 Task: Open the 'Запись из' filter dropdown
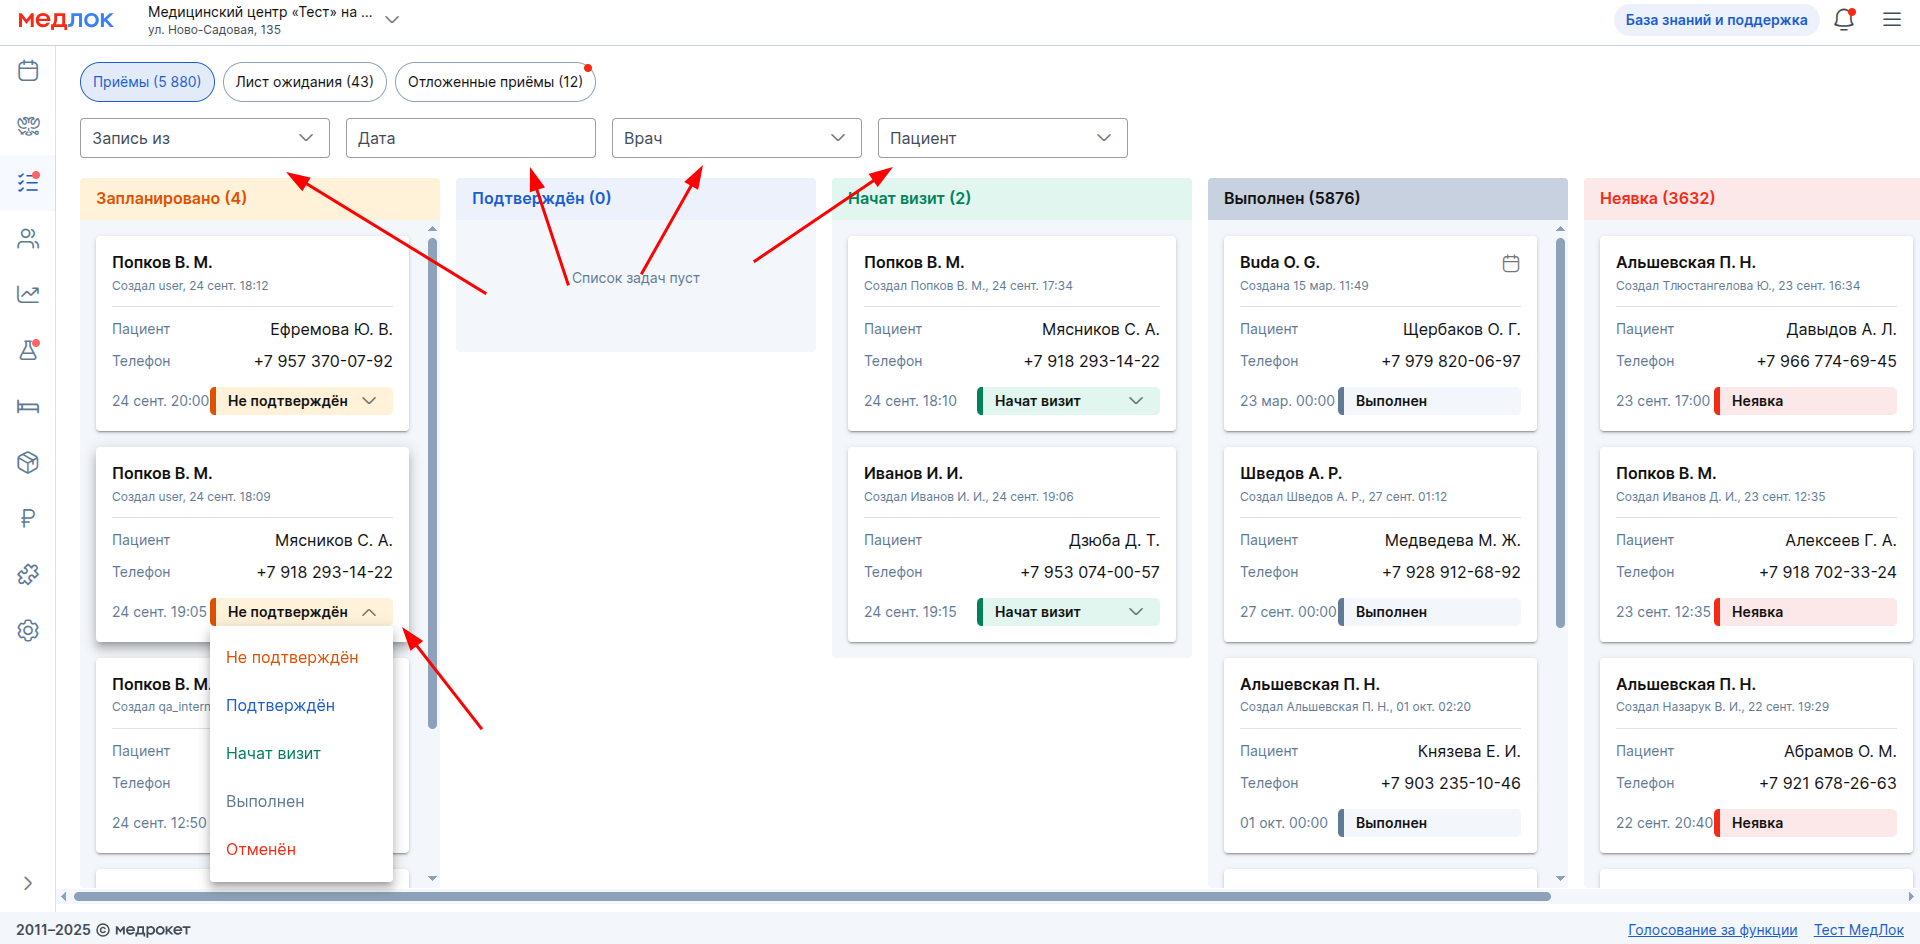point(205,138)
